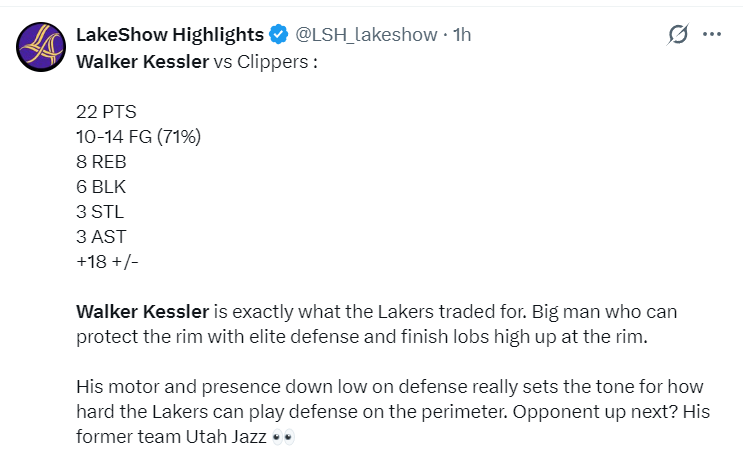This screenshot has height=452, width=743.
Task: Click bold Walker Kessler before vs Clippers
Action: (x=142, y=62)
